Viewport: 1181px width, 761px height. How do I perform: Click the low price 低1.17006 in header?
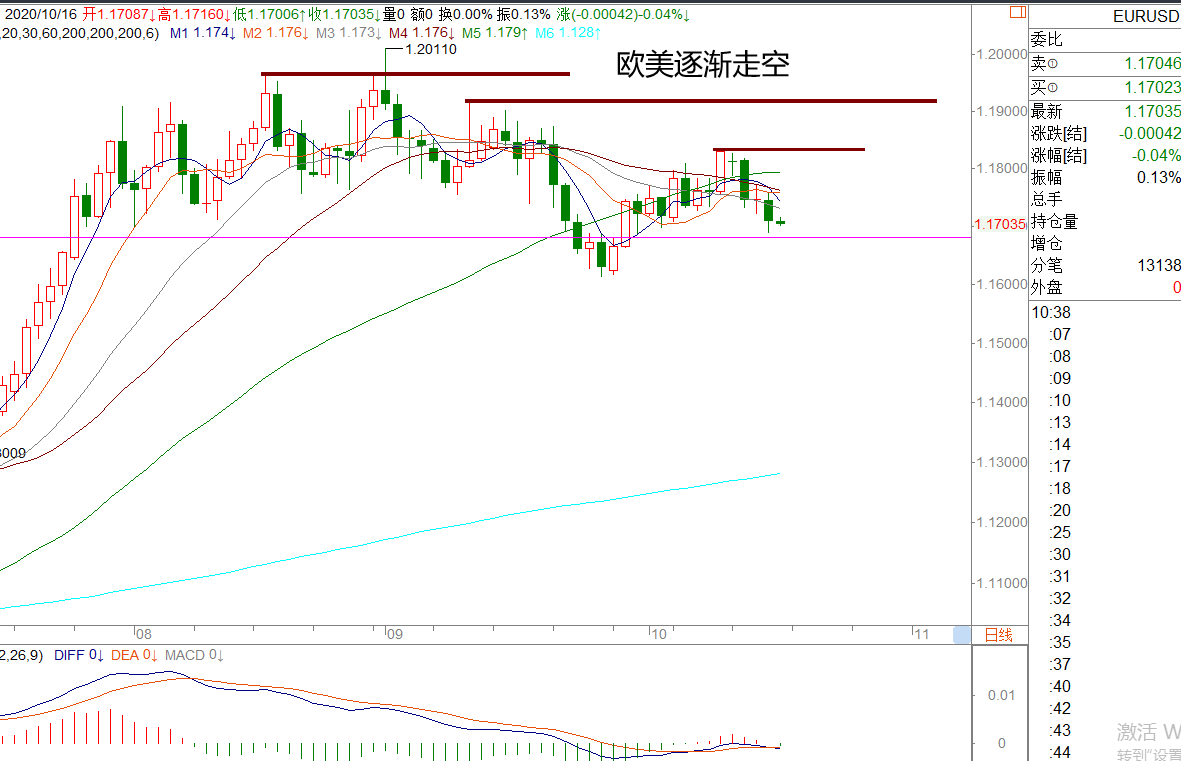tap(269, 14)
